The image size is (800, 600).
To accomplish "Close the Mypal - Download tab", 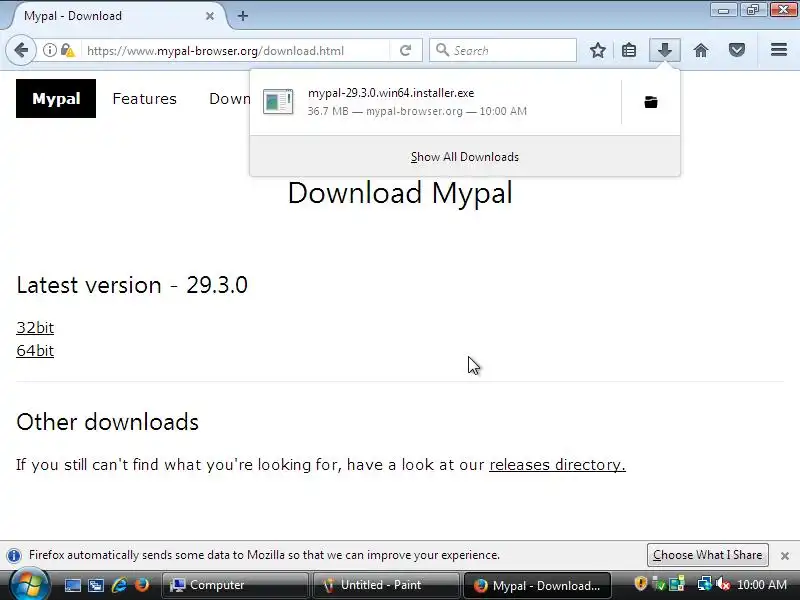I will click(x=210, y=16).
